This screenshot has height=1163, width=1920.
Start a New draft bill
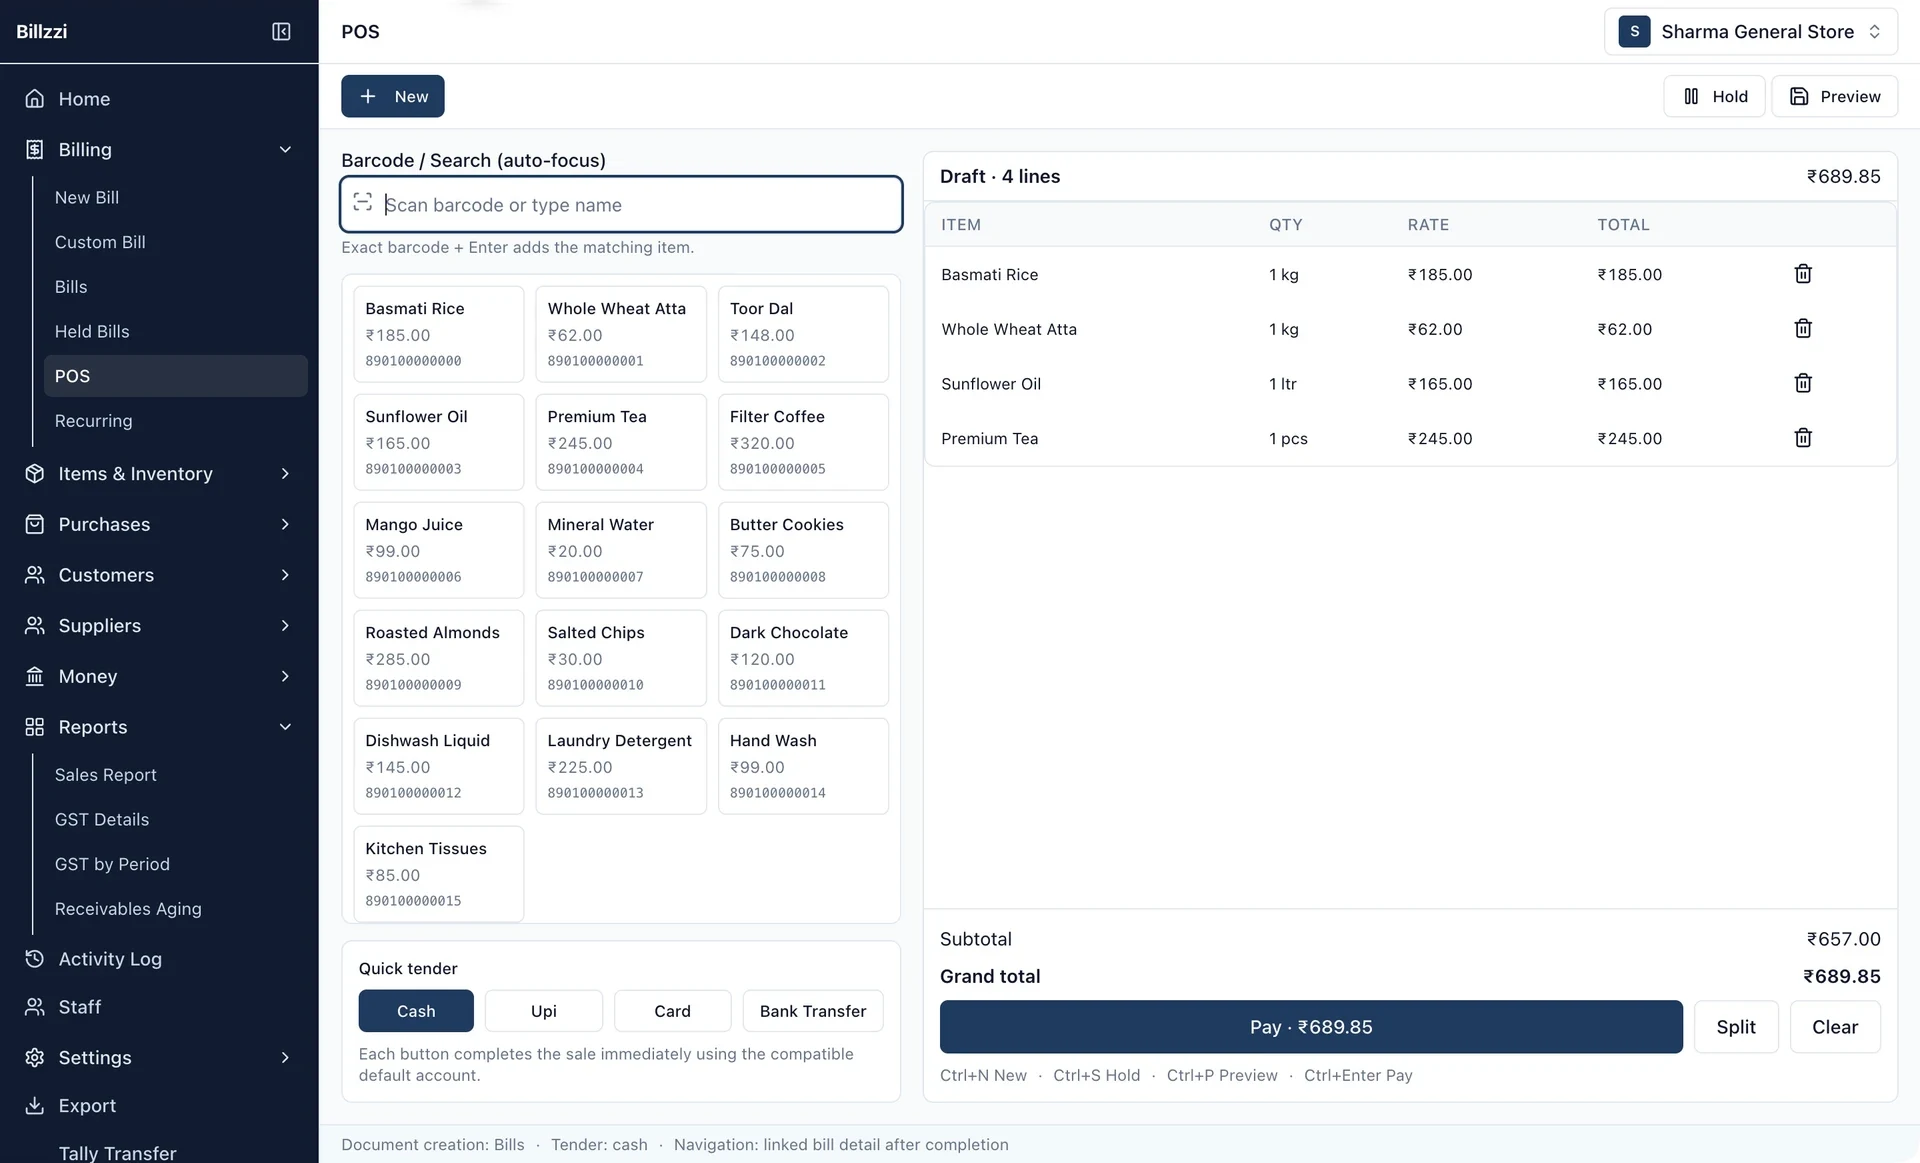393,97
